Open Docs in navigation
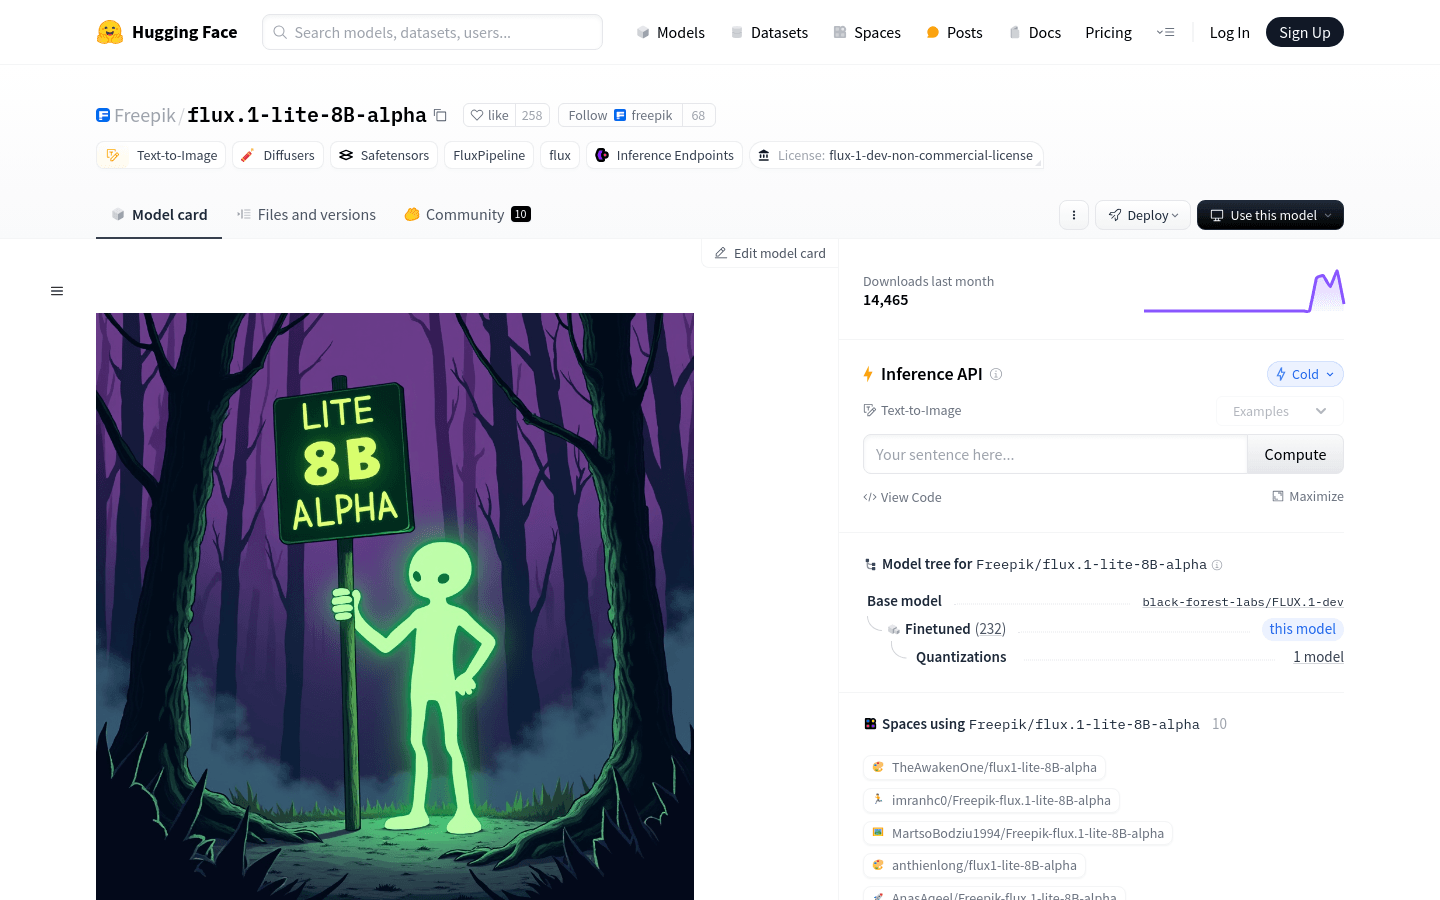Viewport: 1440px width, 900px height. pyautogui.click(x=1034, y=32)
